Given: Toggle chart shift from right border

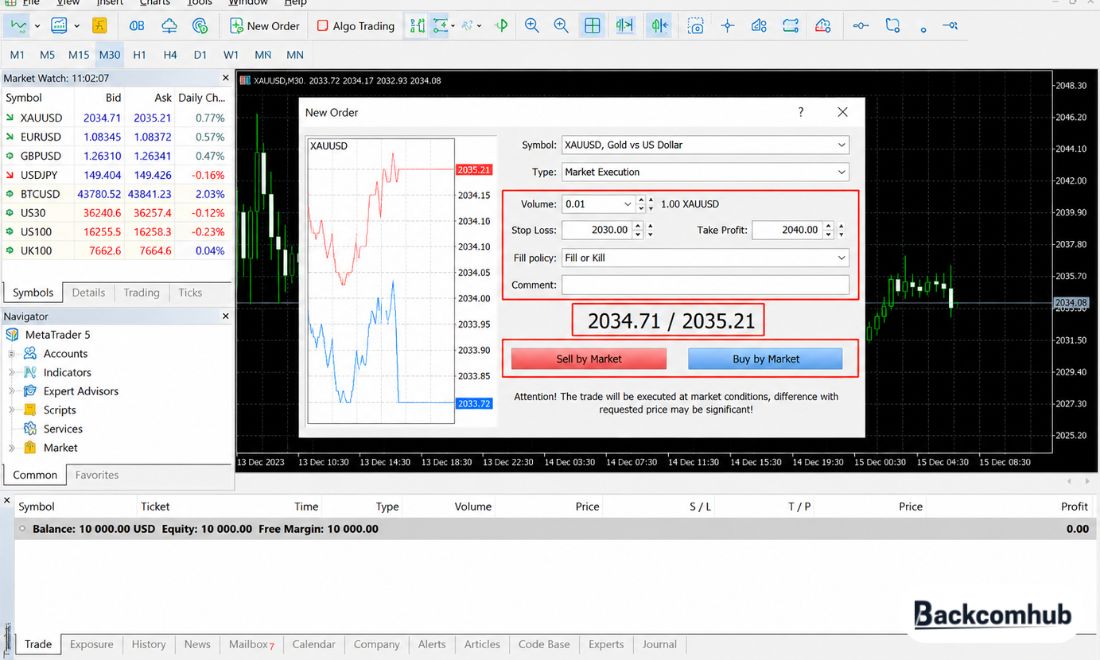Looking at the screenshot, I should [x=659, y=26].
